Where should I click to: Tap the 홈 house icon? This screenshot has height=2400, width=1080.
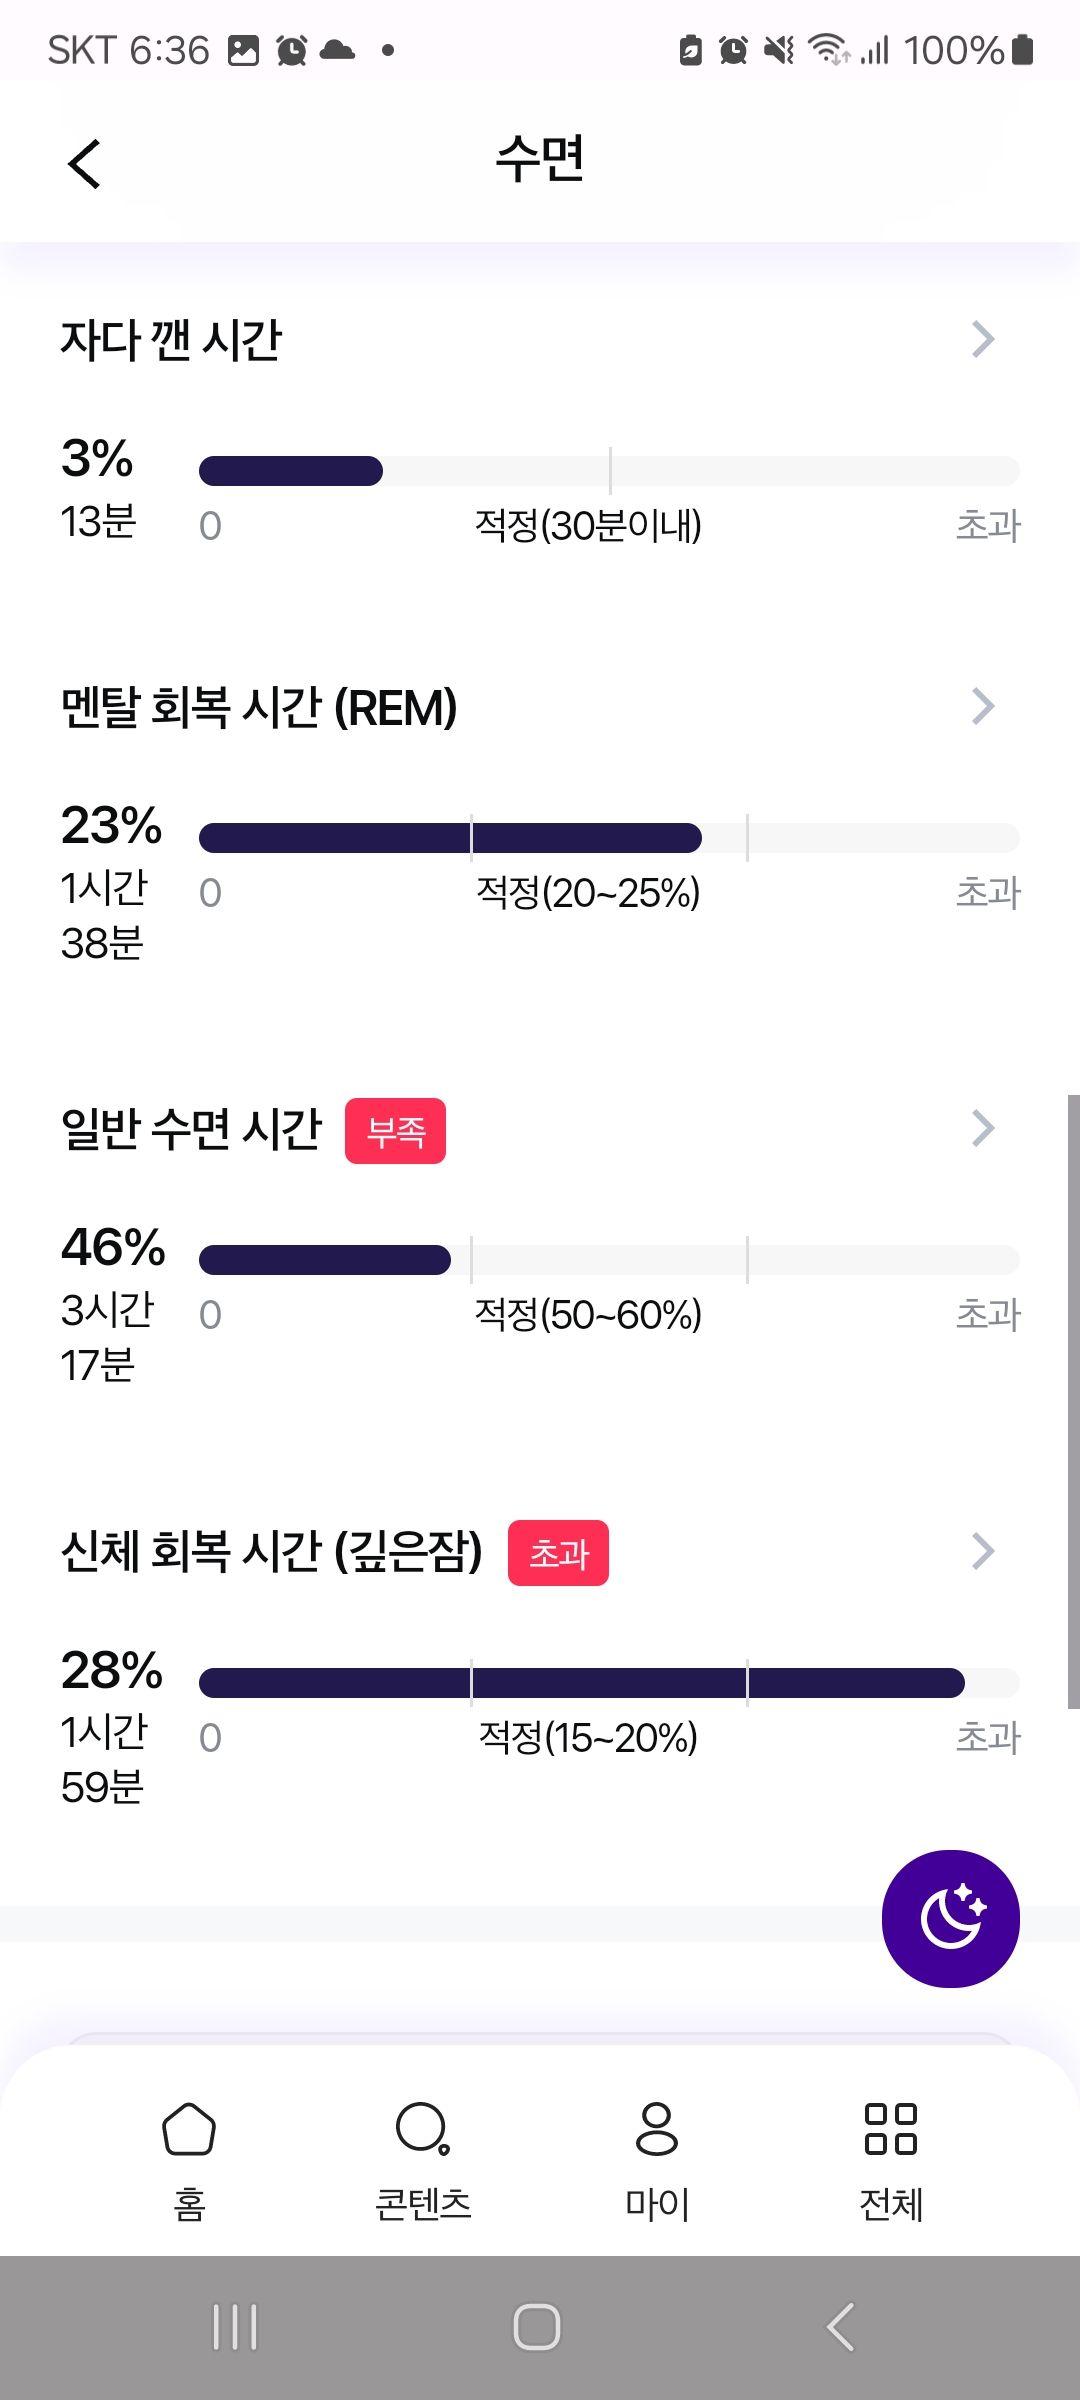(x=189, y=2129)
